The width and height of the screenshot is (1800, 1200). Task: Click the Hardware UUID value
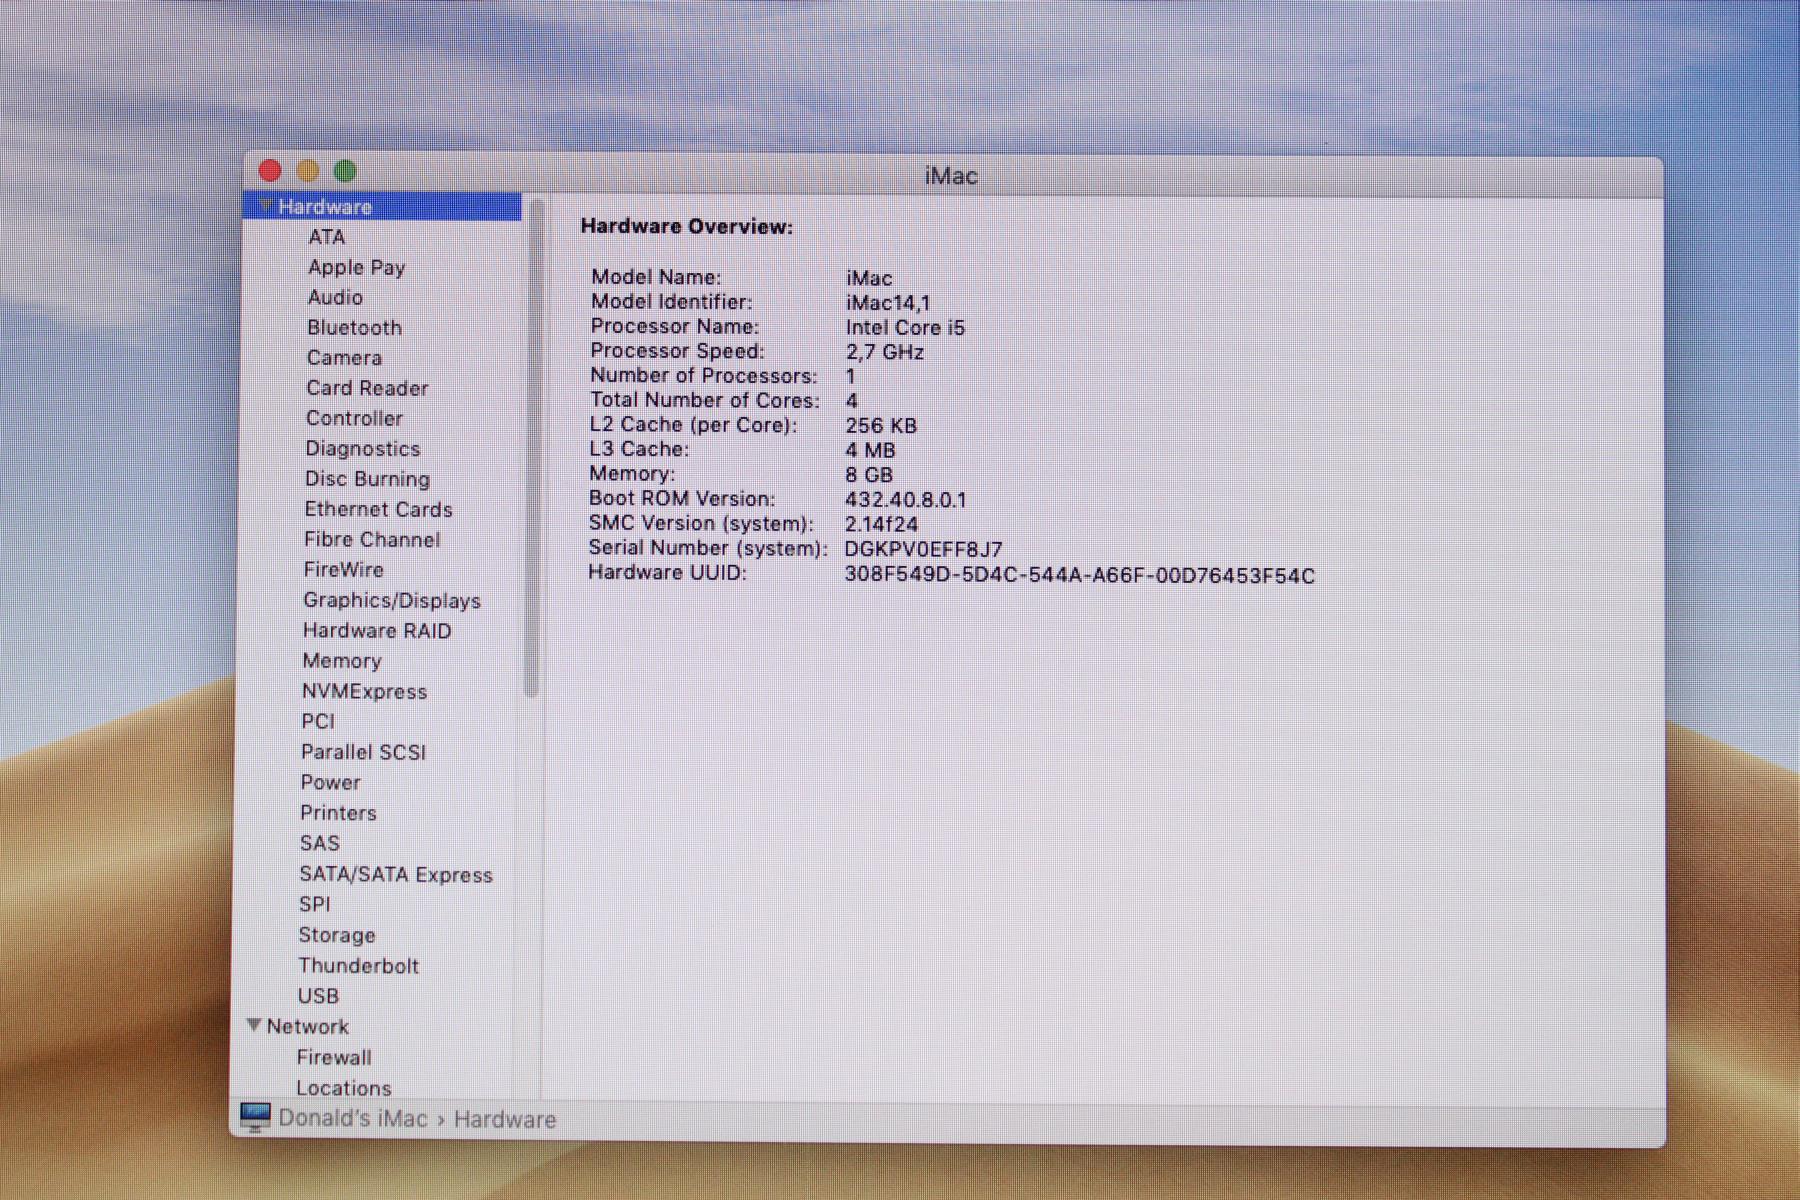click(x=1080, y=576)
